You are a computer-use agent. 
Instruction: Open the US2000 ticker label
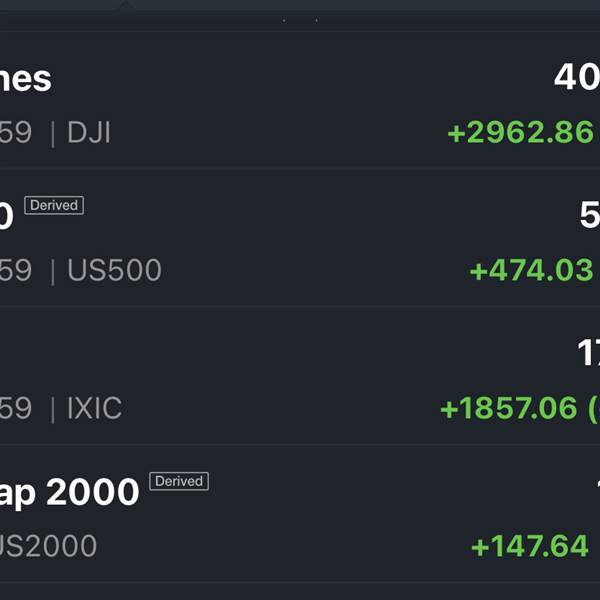[x=48, y=546]
